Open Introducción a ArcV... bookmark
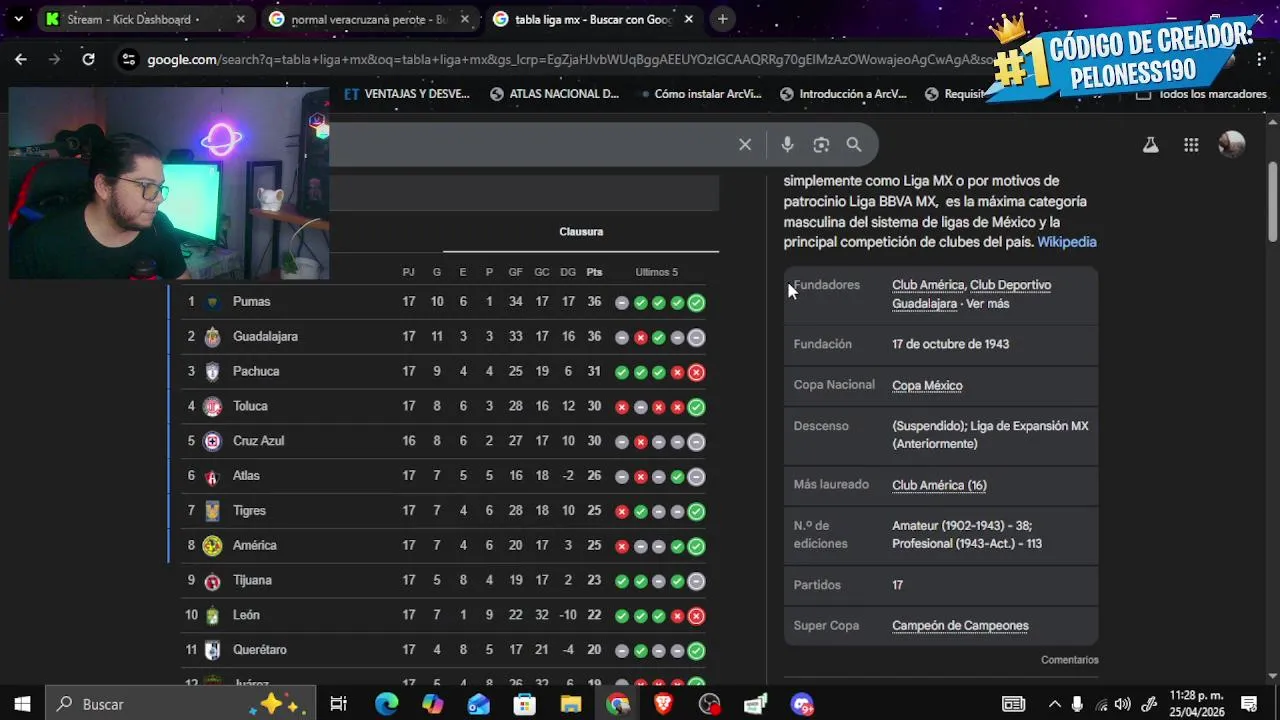This screenshot has width=1280, height=720. point(843,94)
